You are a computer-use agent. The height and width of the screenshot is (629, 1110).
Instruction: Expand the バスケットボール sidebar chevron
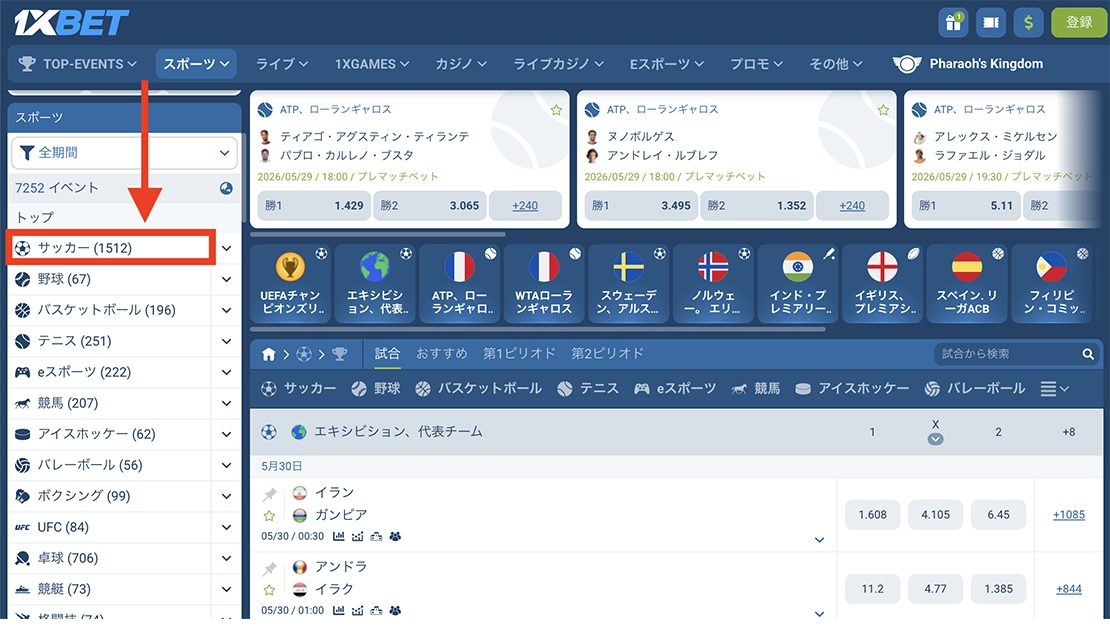[227, 311]
